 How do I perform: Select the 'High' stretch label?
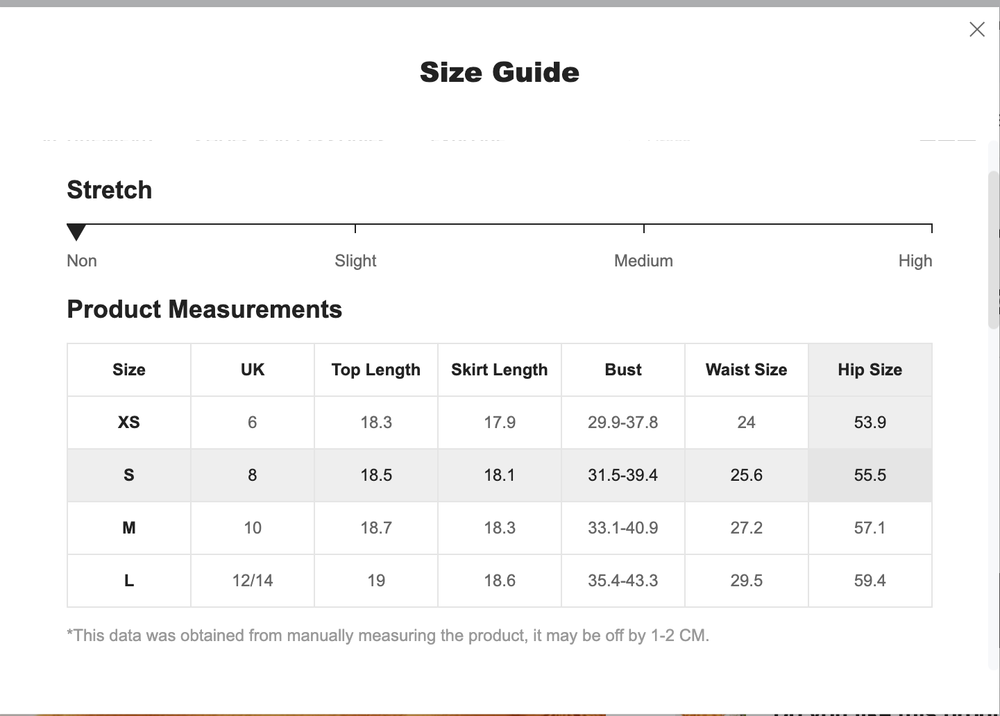click(915, 261)
